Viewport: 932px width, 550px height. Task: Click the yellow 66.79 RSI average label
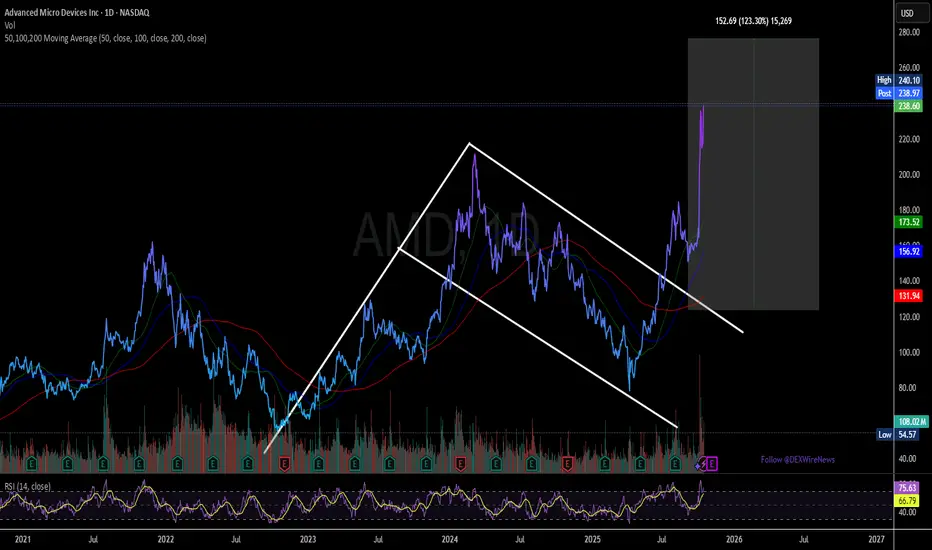click(x=908, y=501)
